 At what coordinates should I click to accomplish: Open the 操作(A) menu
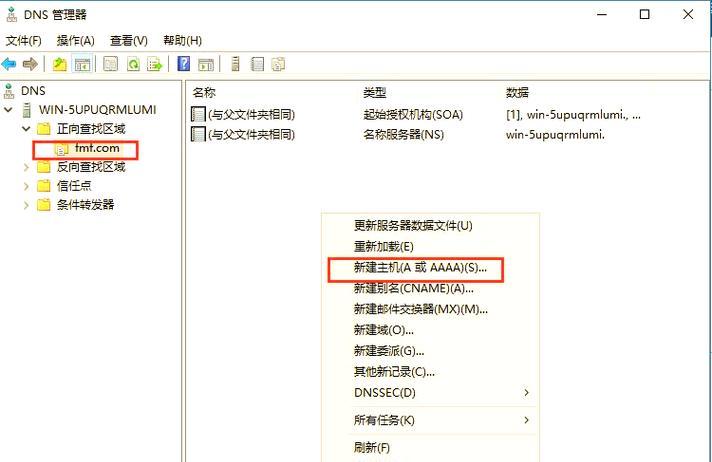75,40
